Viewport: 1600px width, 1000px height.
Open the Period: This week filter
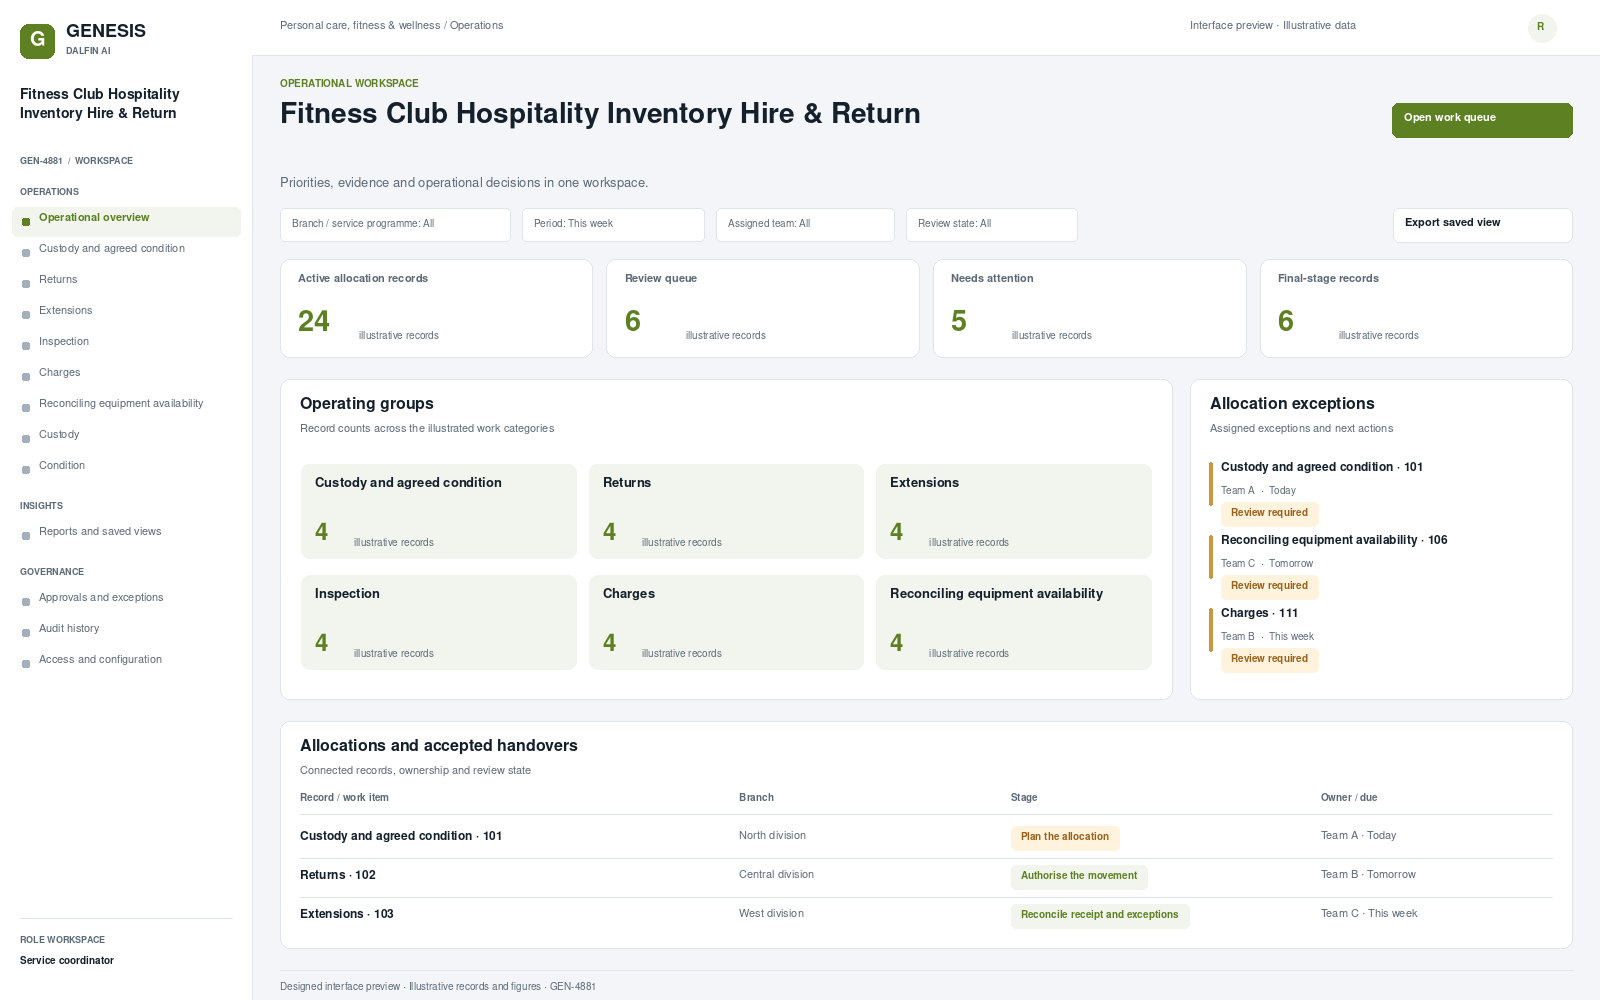613,225
